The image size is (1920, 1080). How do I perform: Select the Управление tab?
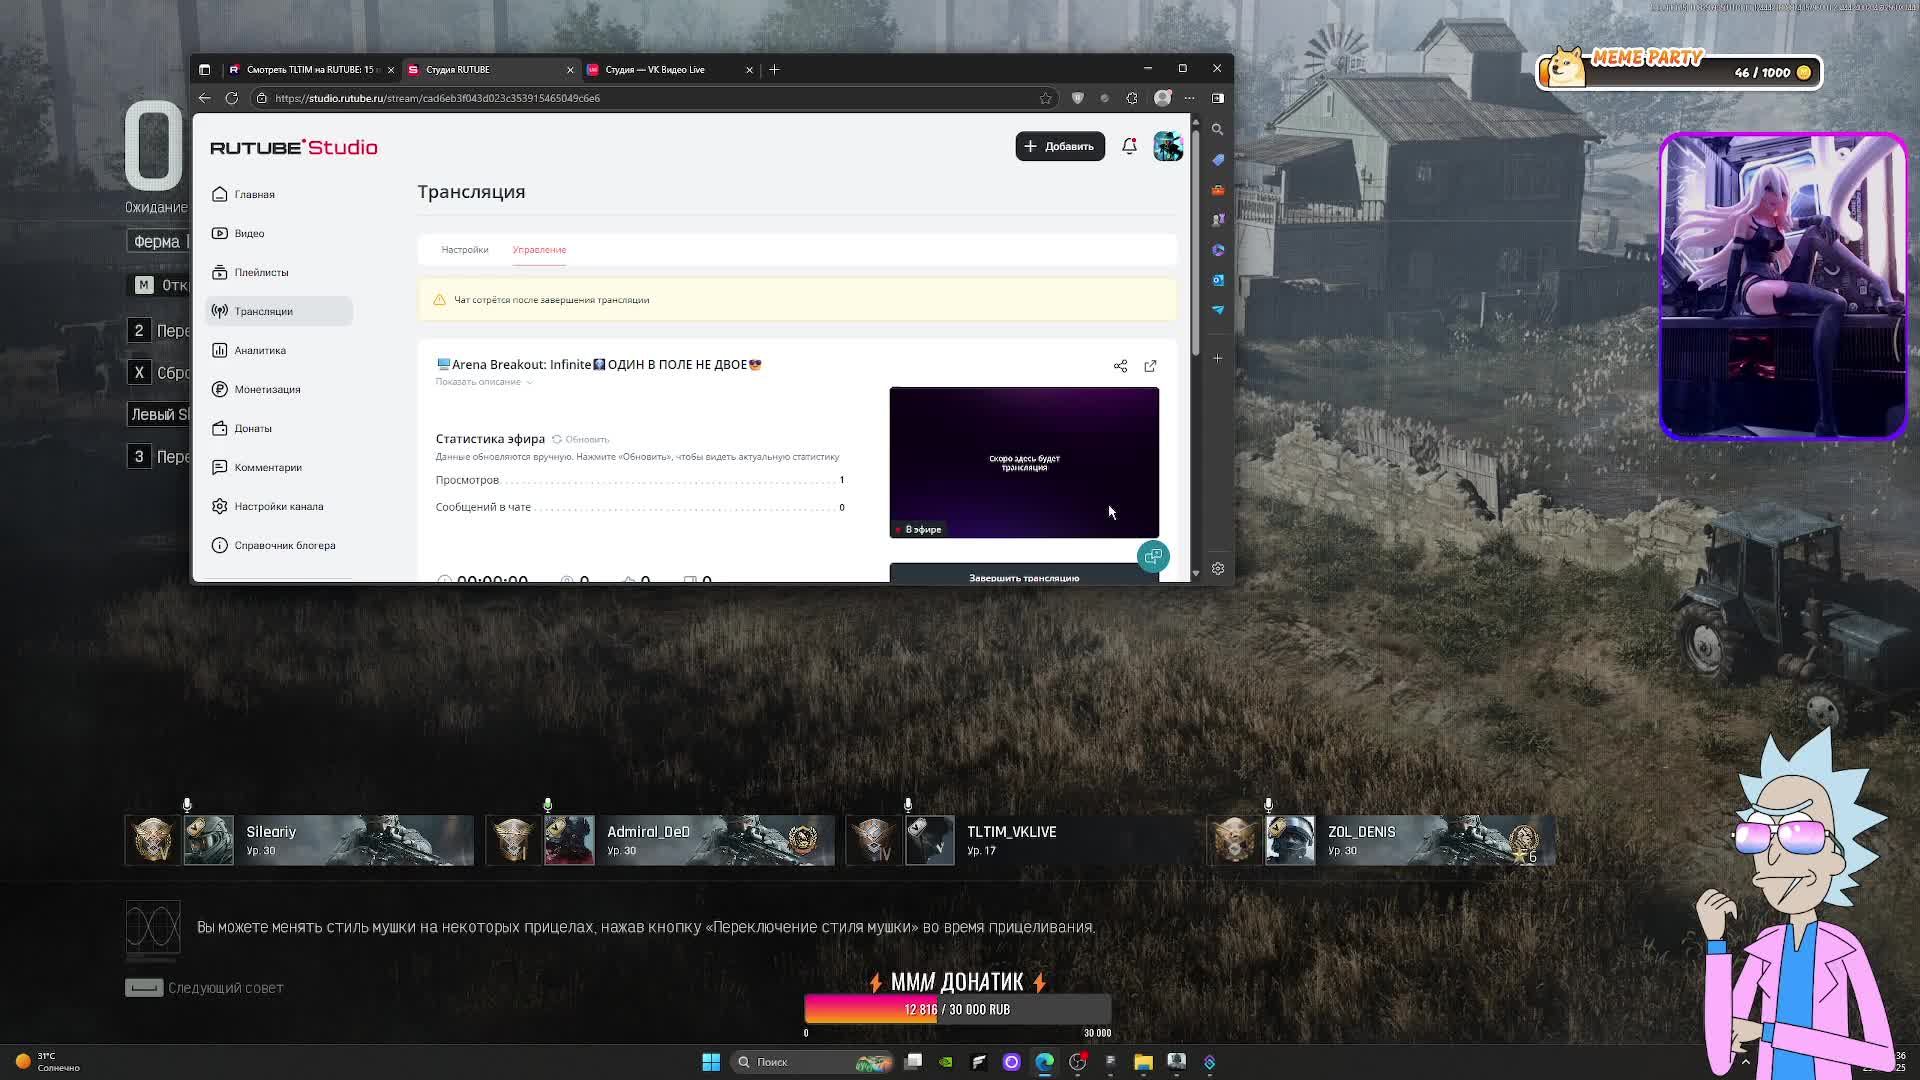(x=539, y=250)
